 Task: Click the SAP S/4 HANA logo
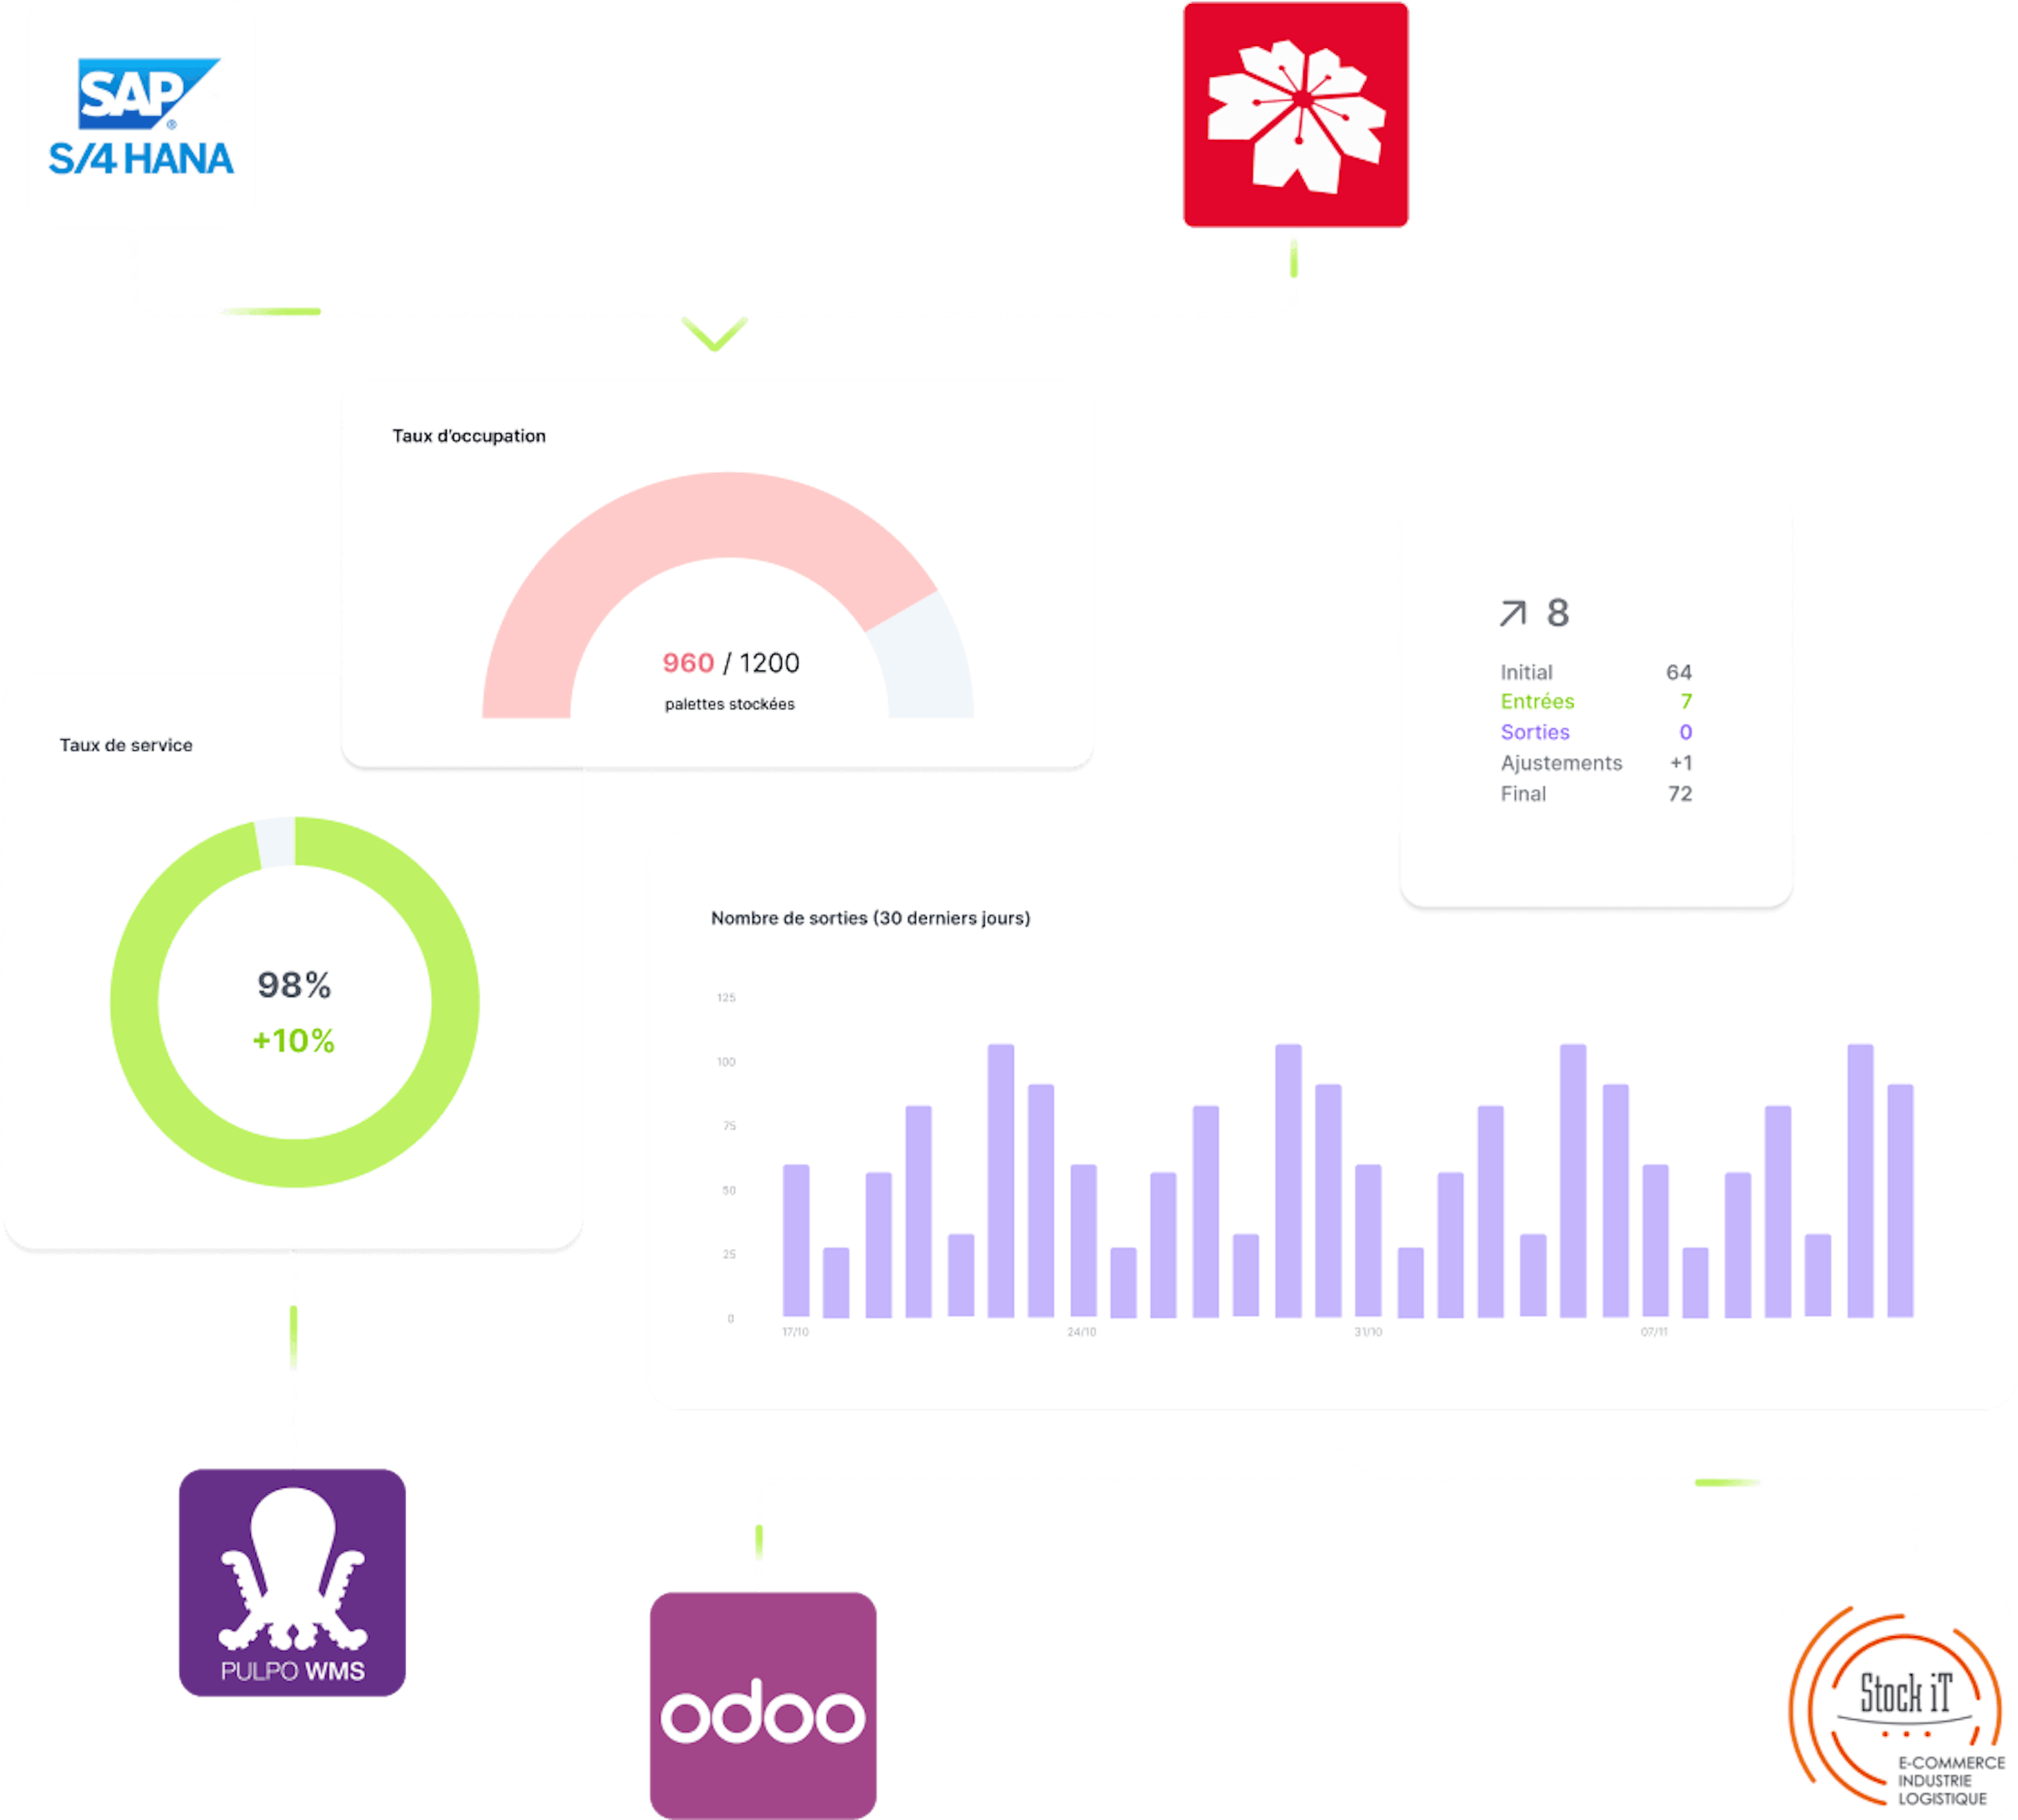[141, 116]
